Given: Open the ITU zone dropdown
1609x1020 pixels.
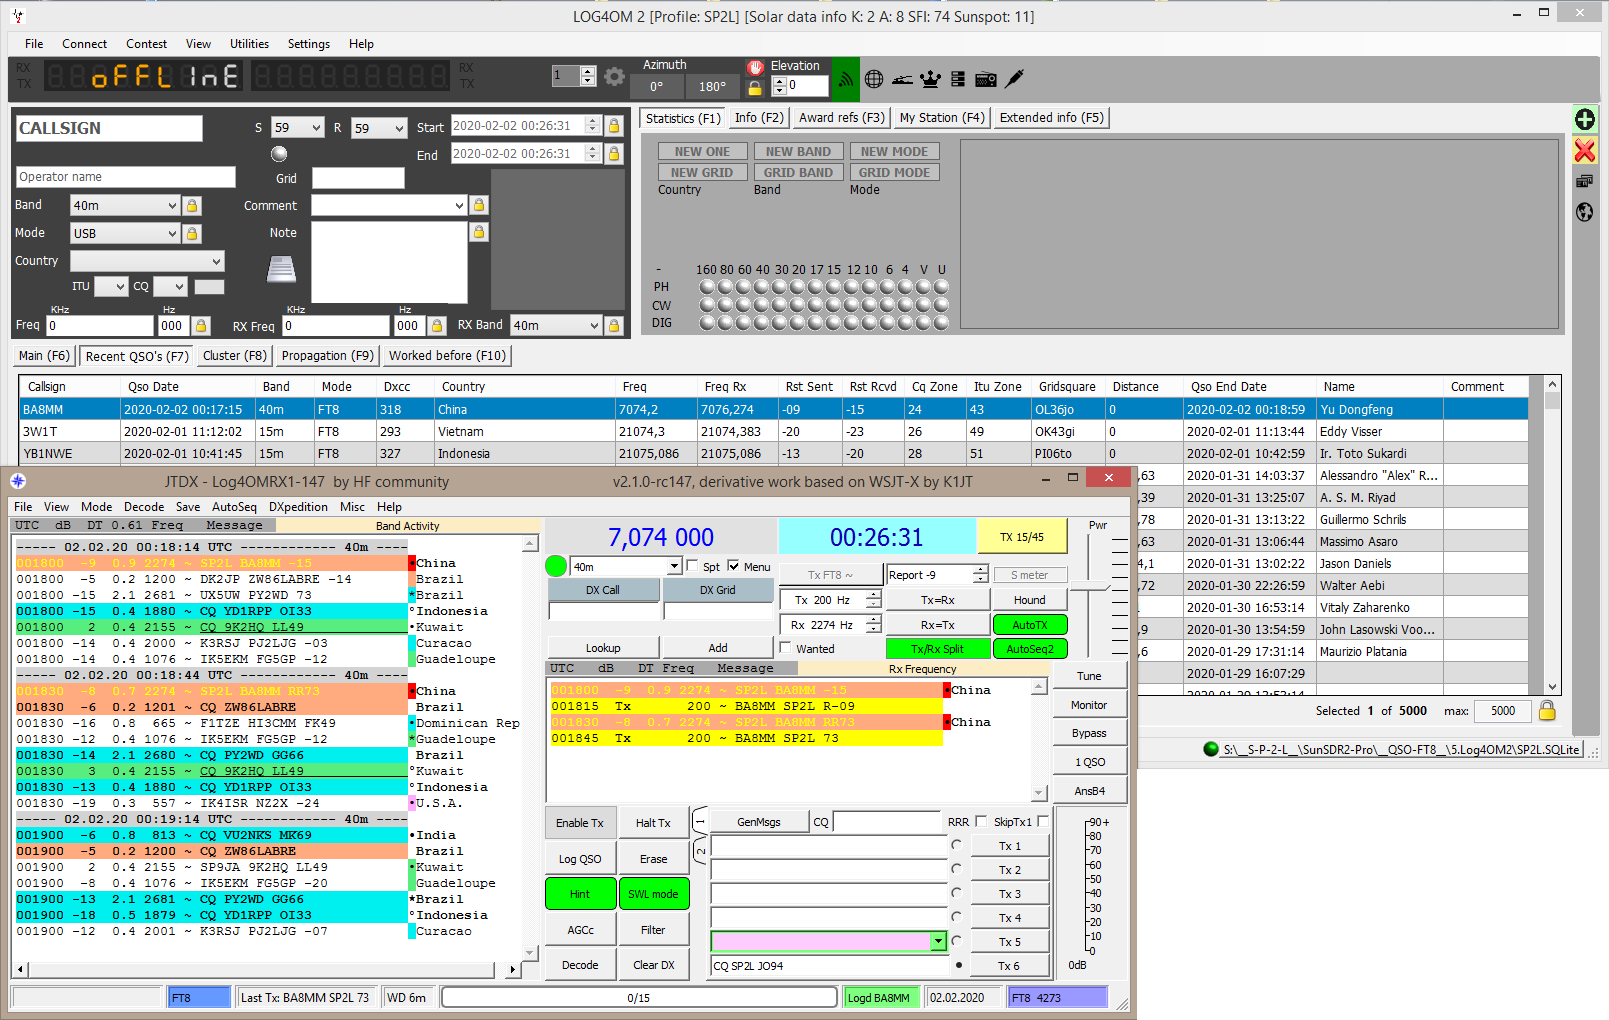Looking at the screenshot, I should click(121, 287).
